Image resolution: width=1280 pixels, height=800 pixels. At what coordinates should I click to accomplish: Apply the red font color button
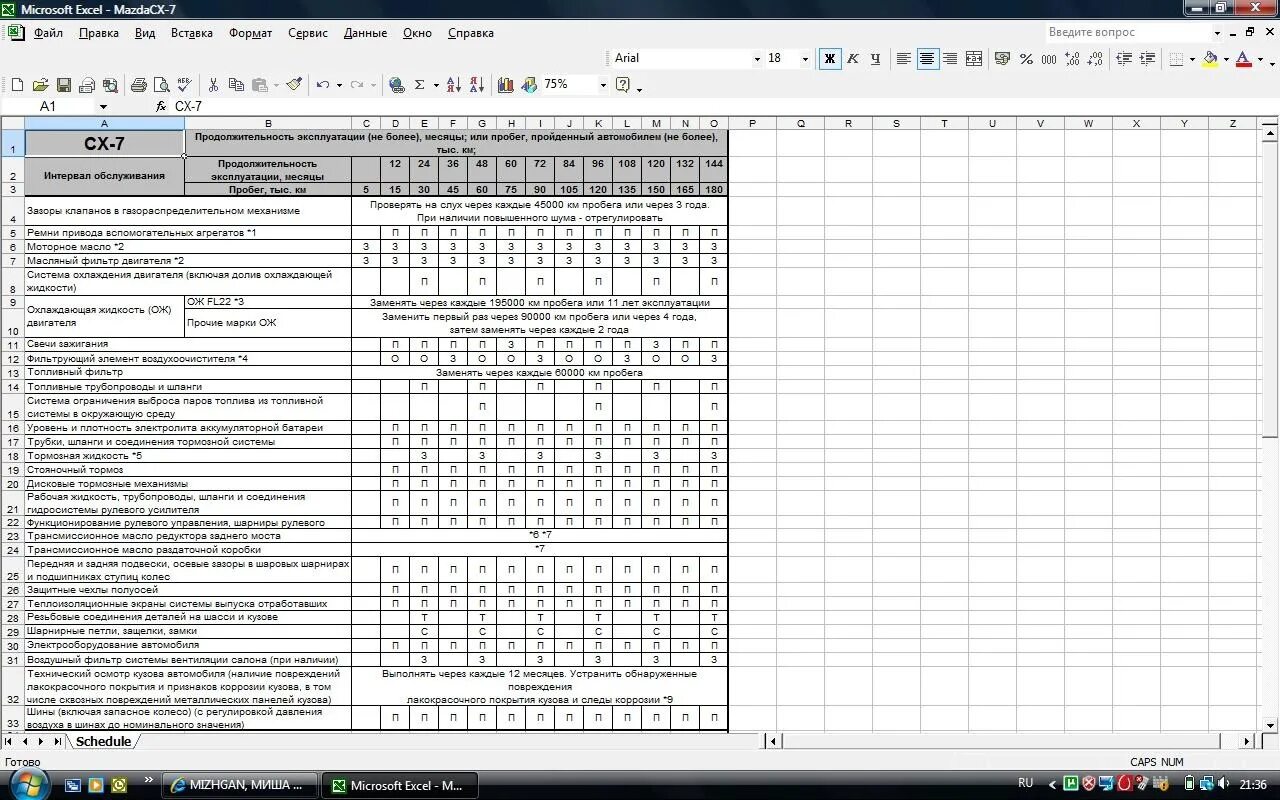(x=1243, y=59)
